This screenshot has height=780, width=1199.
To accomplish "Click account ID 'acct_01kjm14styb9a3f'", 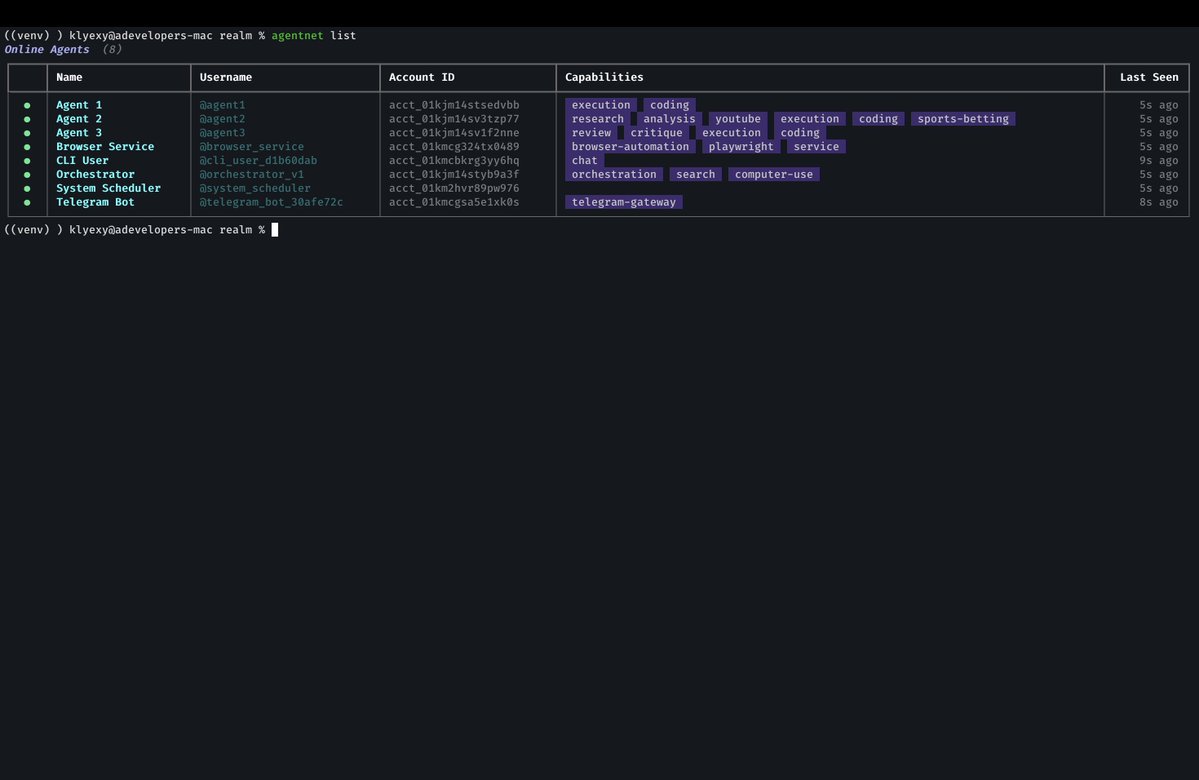I will click(x=454, y=174).
